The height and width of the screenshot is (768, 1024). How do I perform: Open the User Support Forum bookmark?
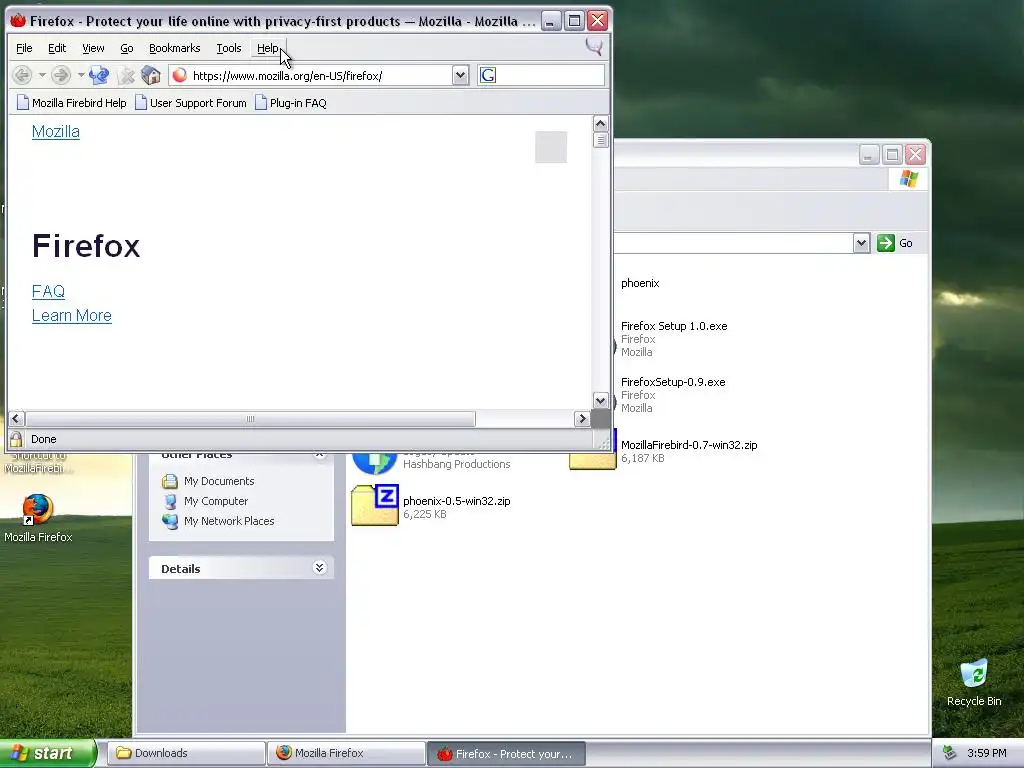coord(191,103)
